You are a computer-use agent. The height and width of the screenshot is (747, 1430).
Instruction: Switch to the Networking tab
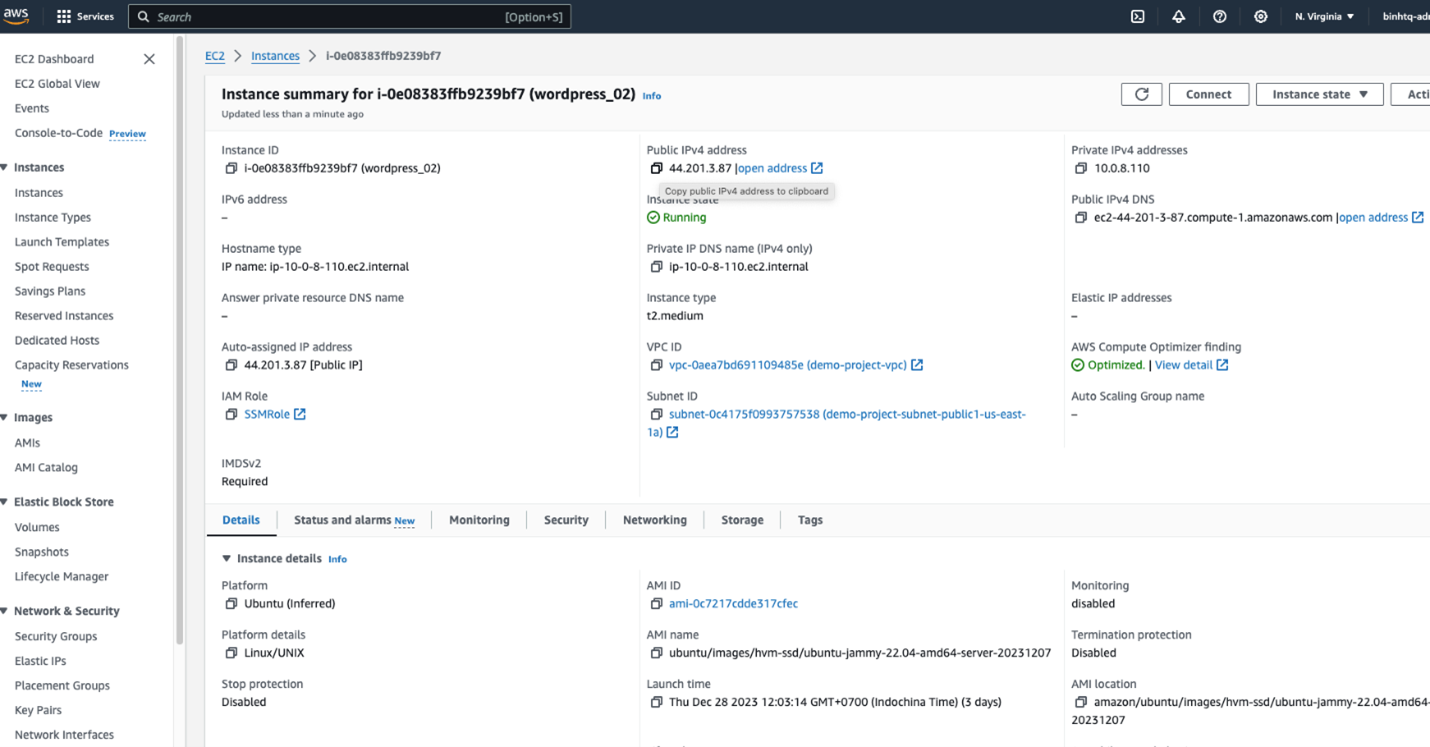click(655, 520)
